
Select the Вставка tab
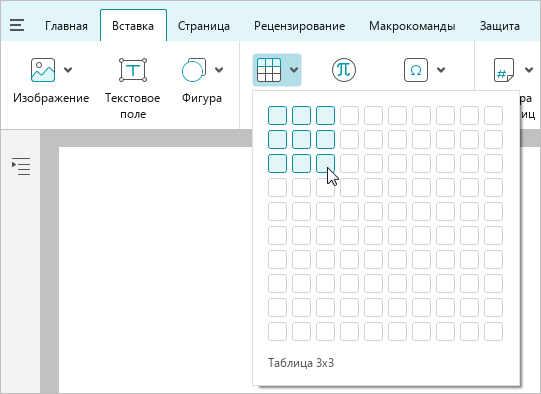133,26
